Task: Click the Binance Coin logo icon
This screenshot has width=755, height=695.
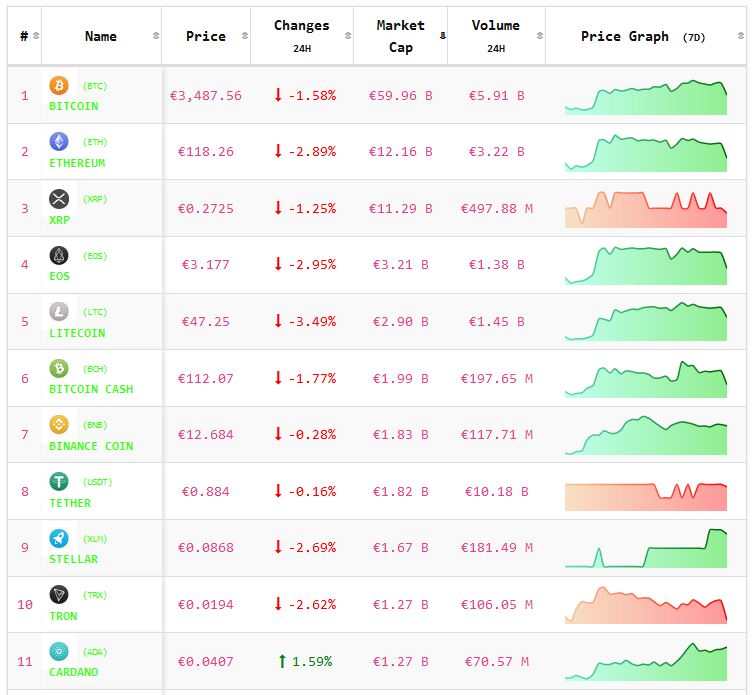Action: click(x=59, y=425)
